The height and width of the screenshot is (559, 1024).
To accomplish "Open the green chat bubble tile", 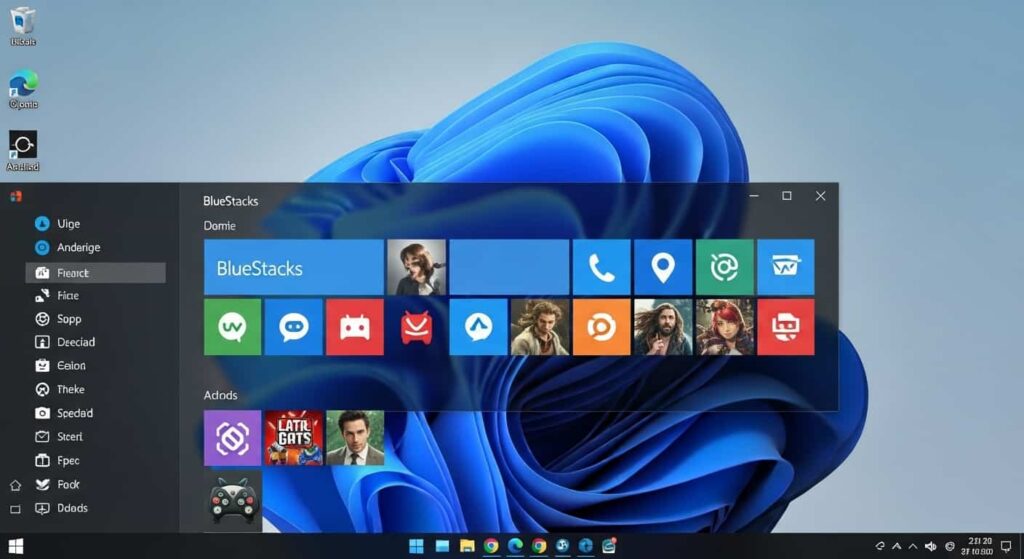I will coord(232,327).
